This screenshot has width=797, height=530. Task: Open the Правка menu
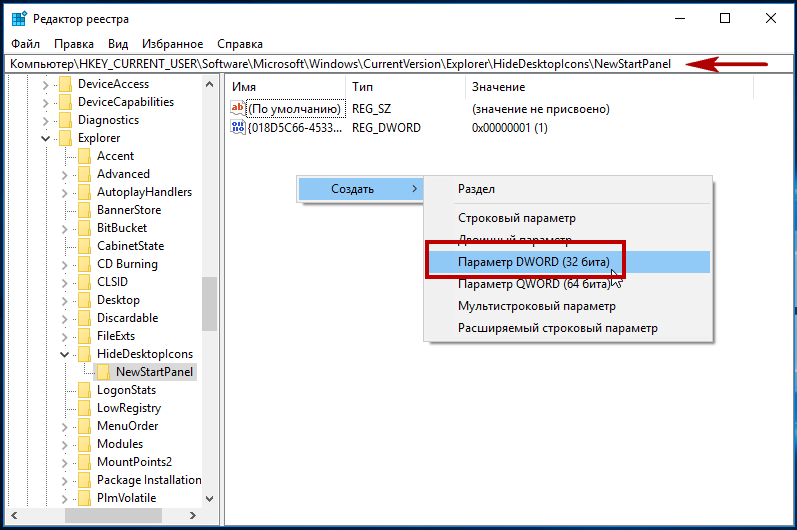click(x=74, y=44)
